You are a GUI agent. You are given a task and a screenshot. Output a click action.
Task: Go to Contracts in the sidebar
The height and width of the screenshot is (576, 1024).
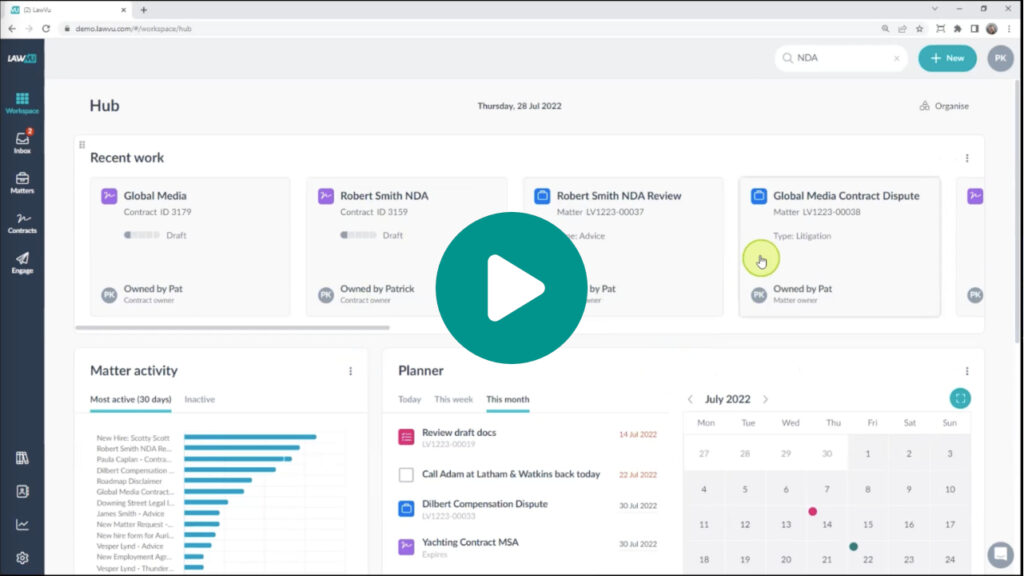[x=22, y=223]
